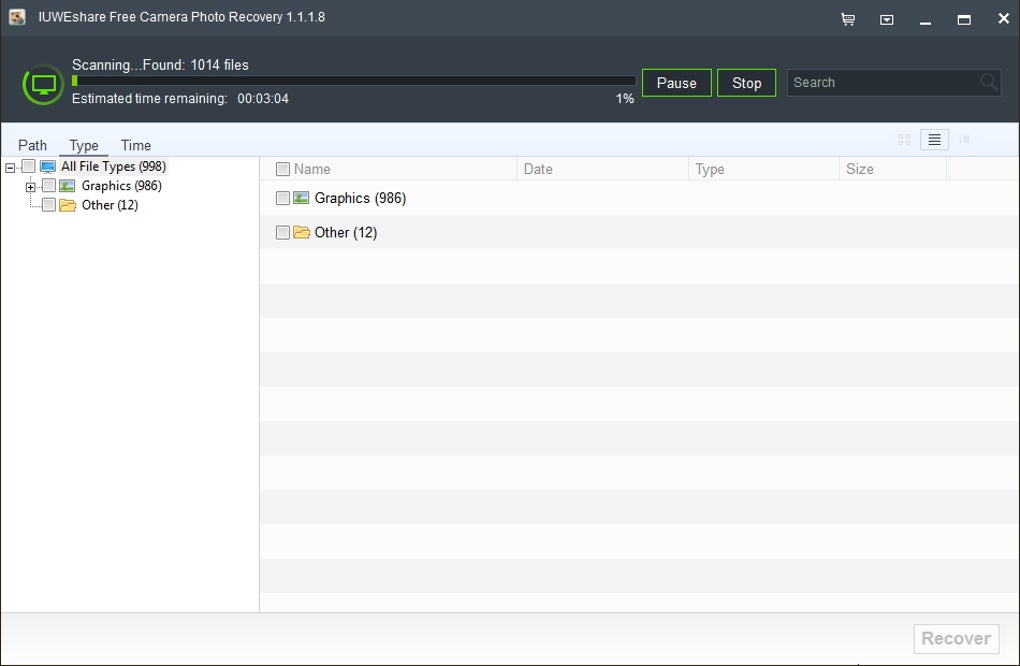Switch to the Path tab
The height and width of the screenshot is (666, 1020).
tap(33, 145)
